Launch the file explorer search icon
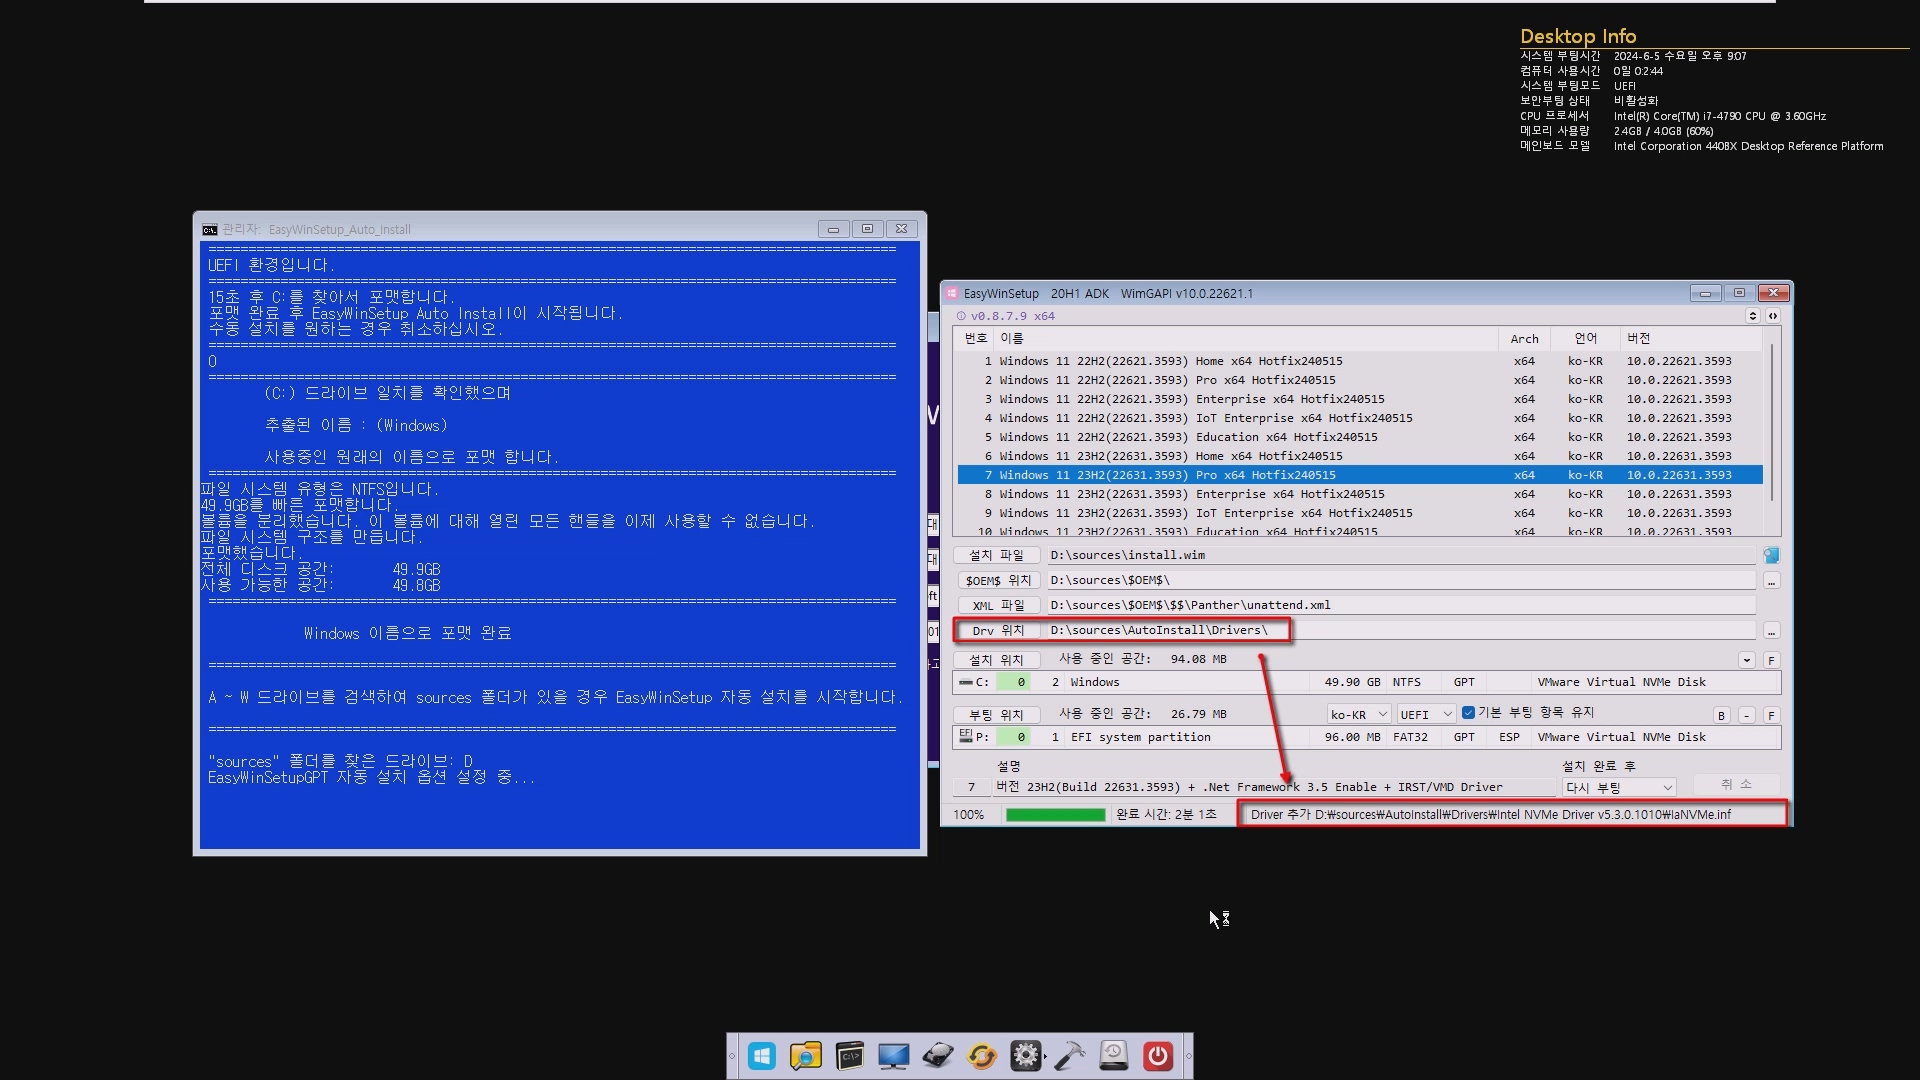This screenshot has width=1920, height=1080. pos(805,1056)
